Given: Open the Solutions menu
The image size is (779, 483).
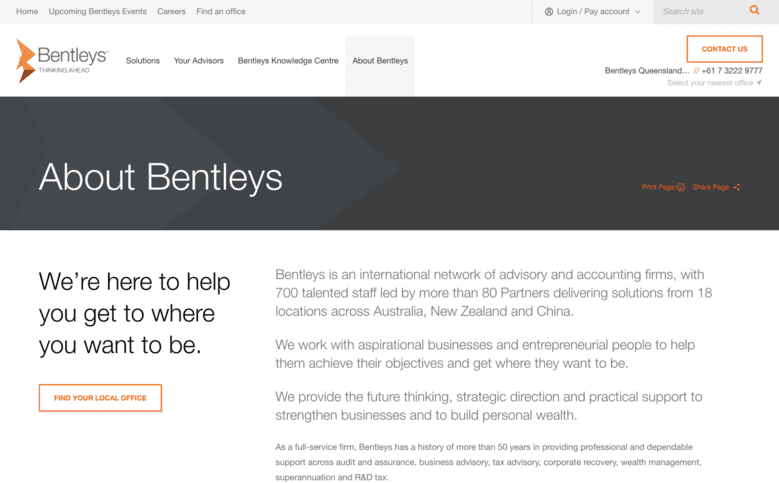Looking at the screenshot, I should pyautogui.click(x=143, y=61).
